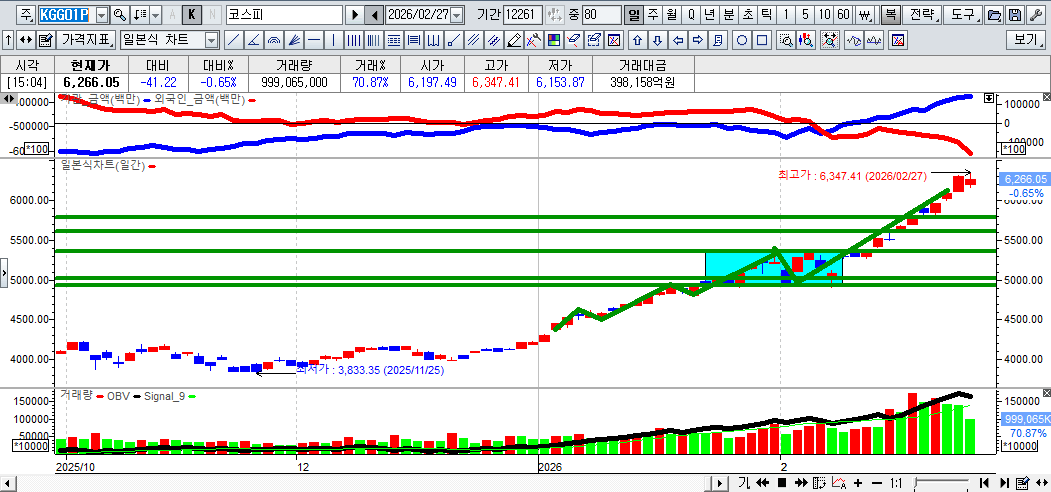Click the zoom slider at chart bottom
This screenshot has width=1051, height=492.
coord(940,483)
